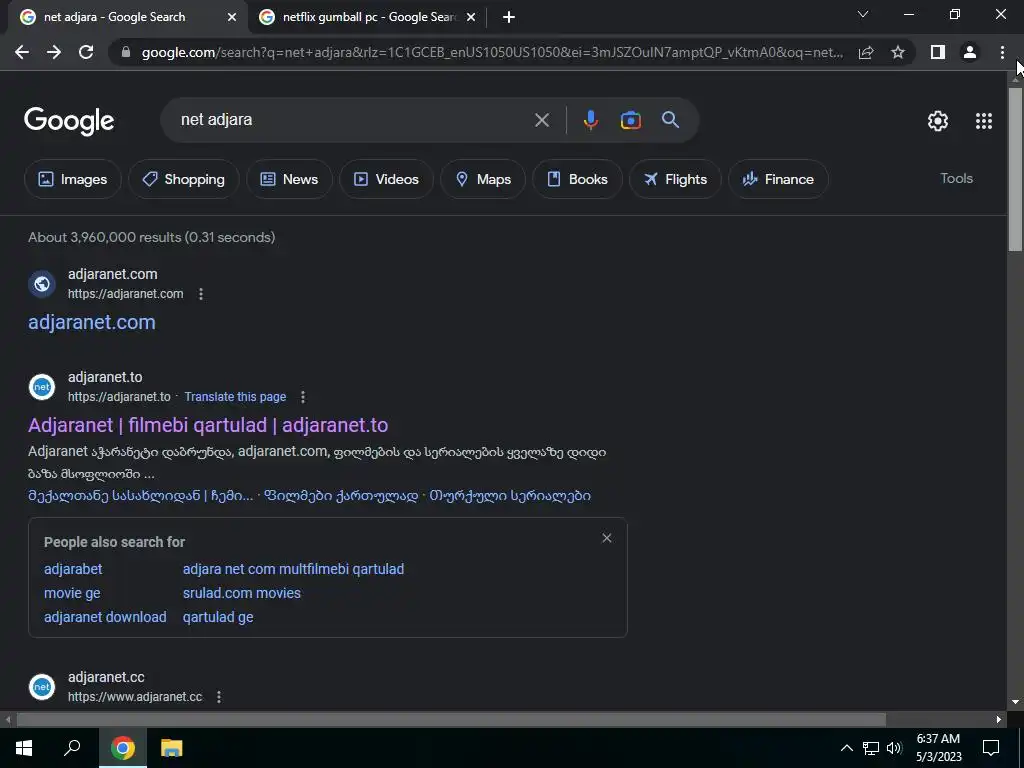Screen dimensions: 1024x768
Task: Expand search Tools options
Action: click(956, 178)
